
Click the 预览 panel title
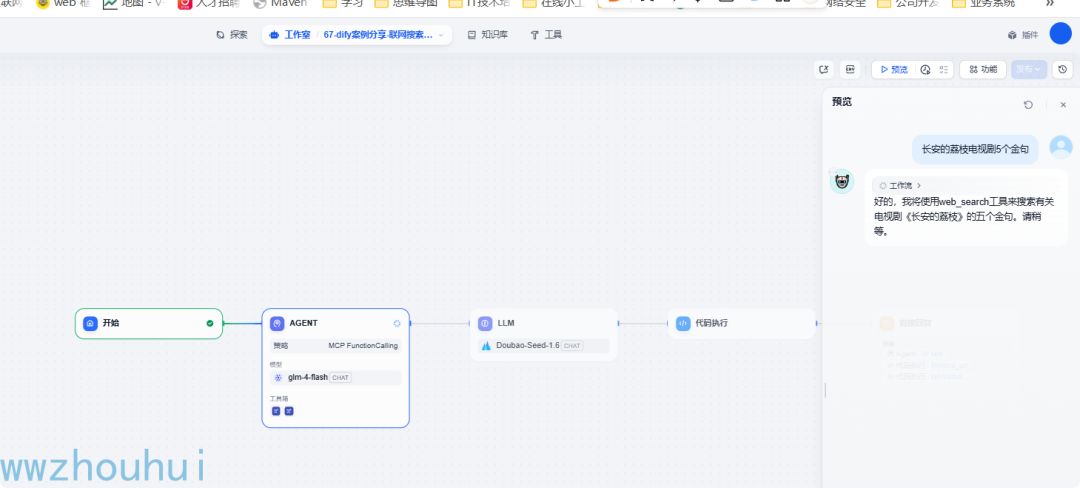pos(842,103)
